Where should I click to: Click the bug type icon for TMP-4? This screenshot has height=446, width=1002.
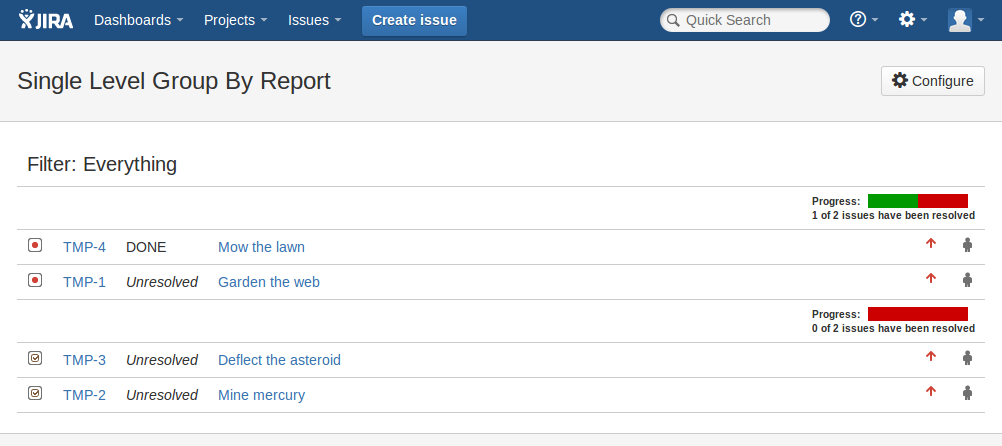coord(35,245)
